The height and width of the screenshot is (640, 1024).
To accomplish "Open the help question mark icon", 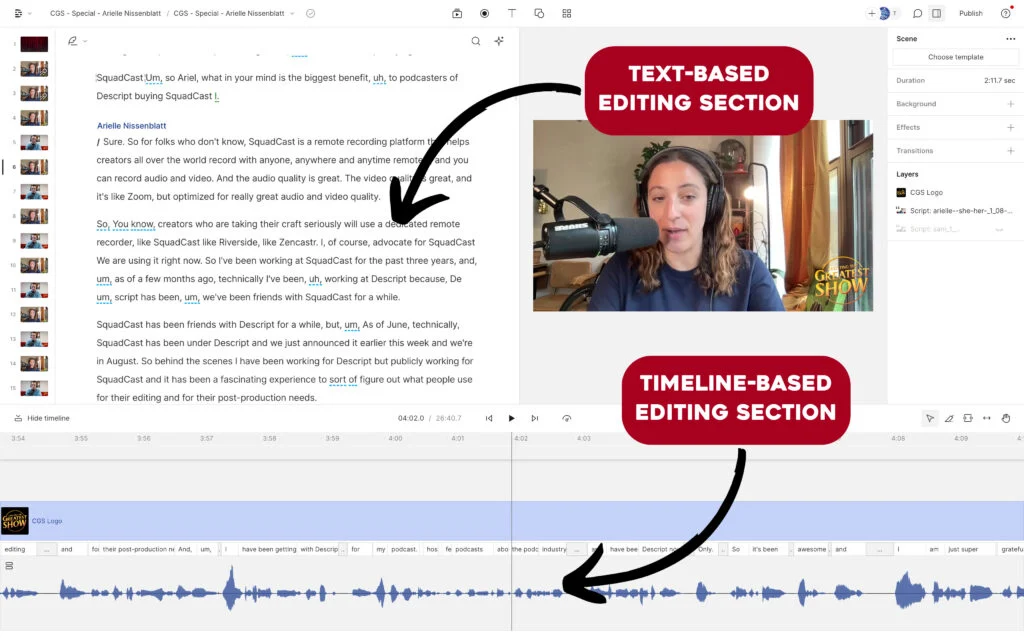I will pyautogui.click(x=1006, y=13).
